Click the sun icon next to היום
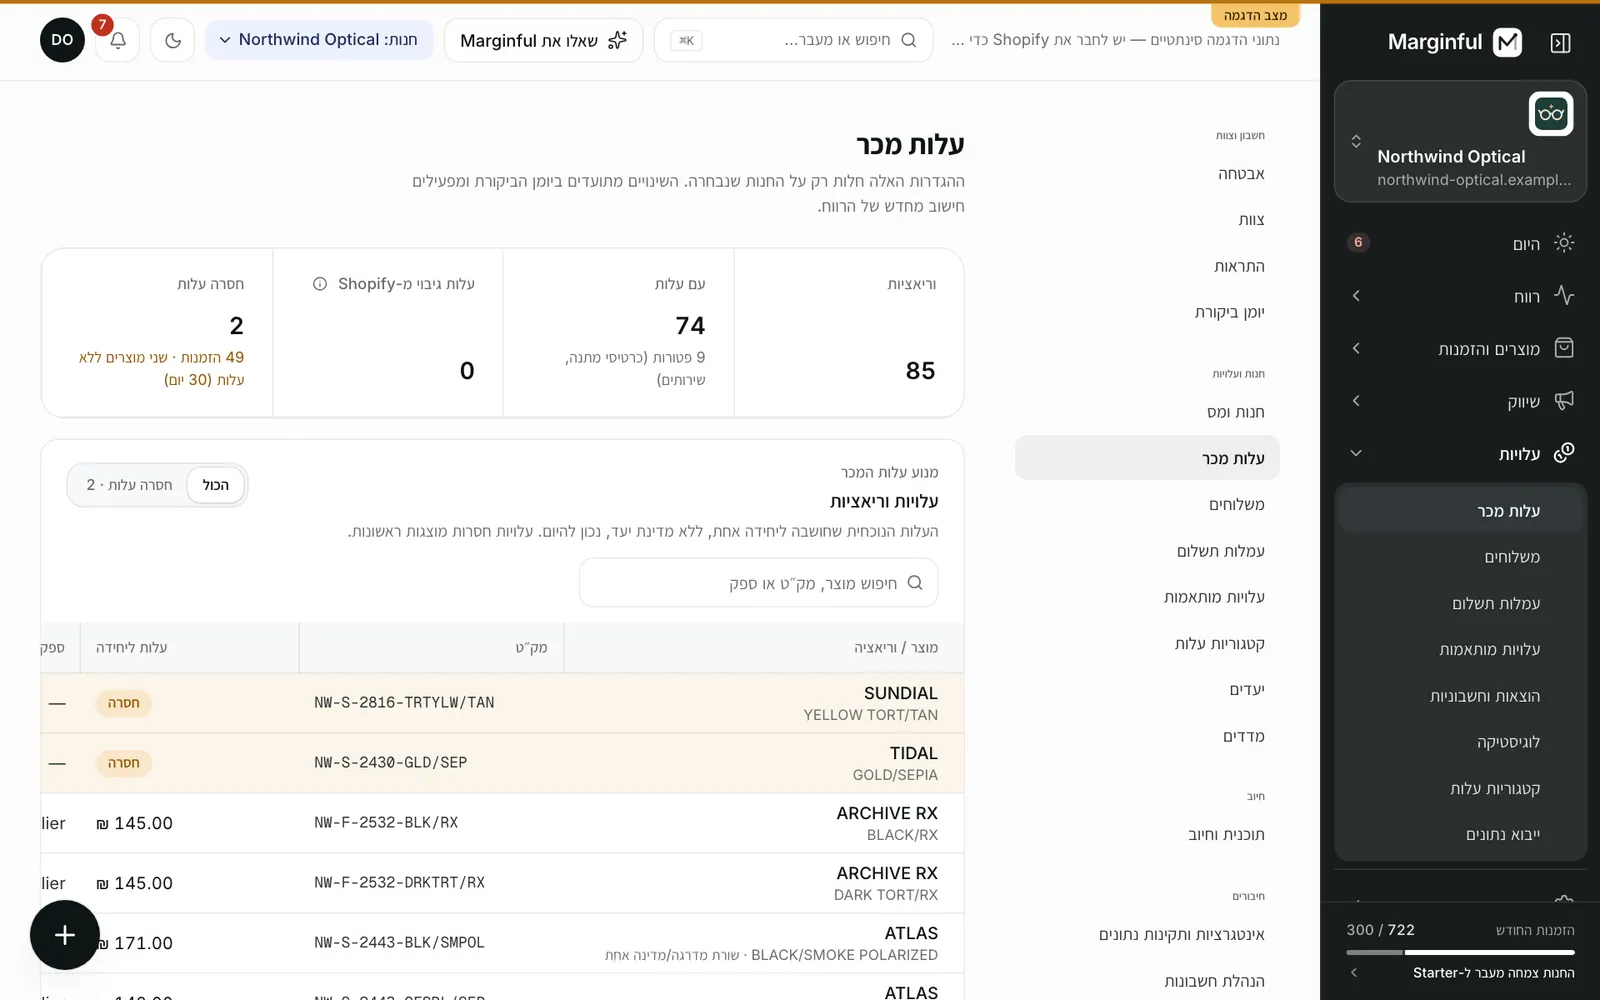Screen dimensions: 1600x1000 pos(1564,243)
